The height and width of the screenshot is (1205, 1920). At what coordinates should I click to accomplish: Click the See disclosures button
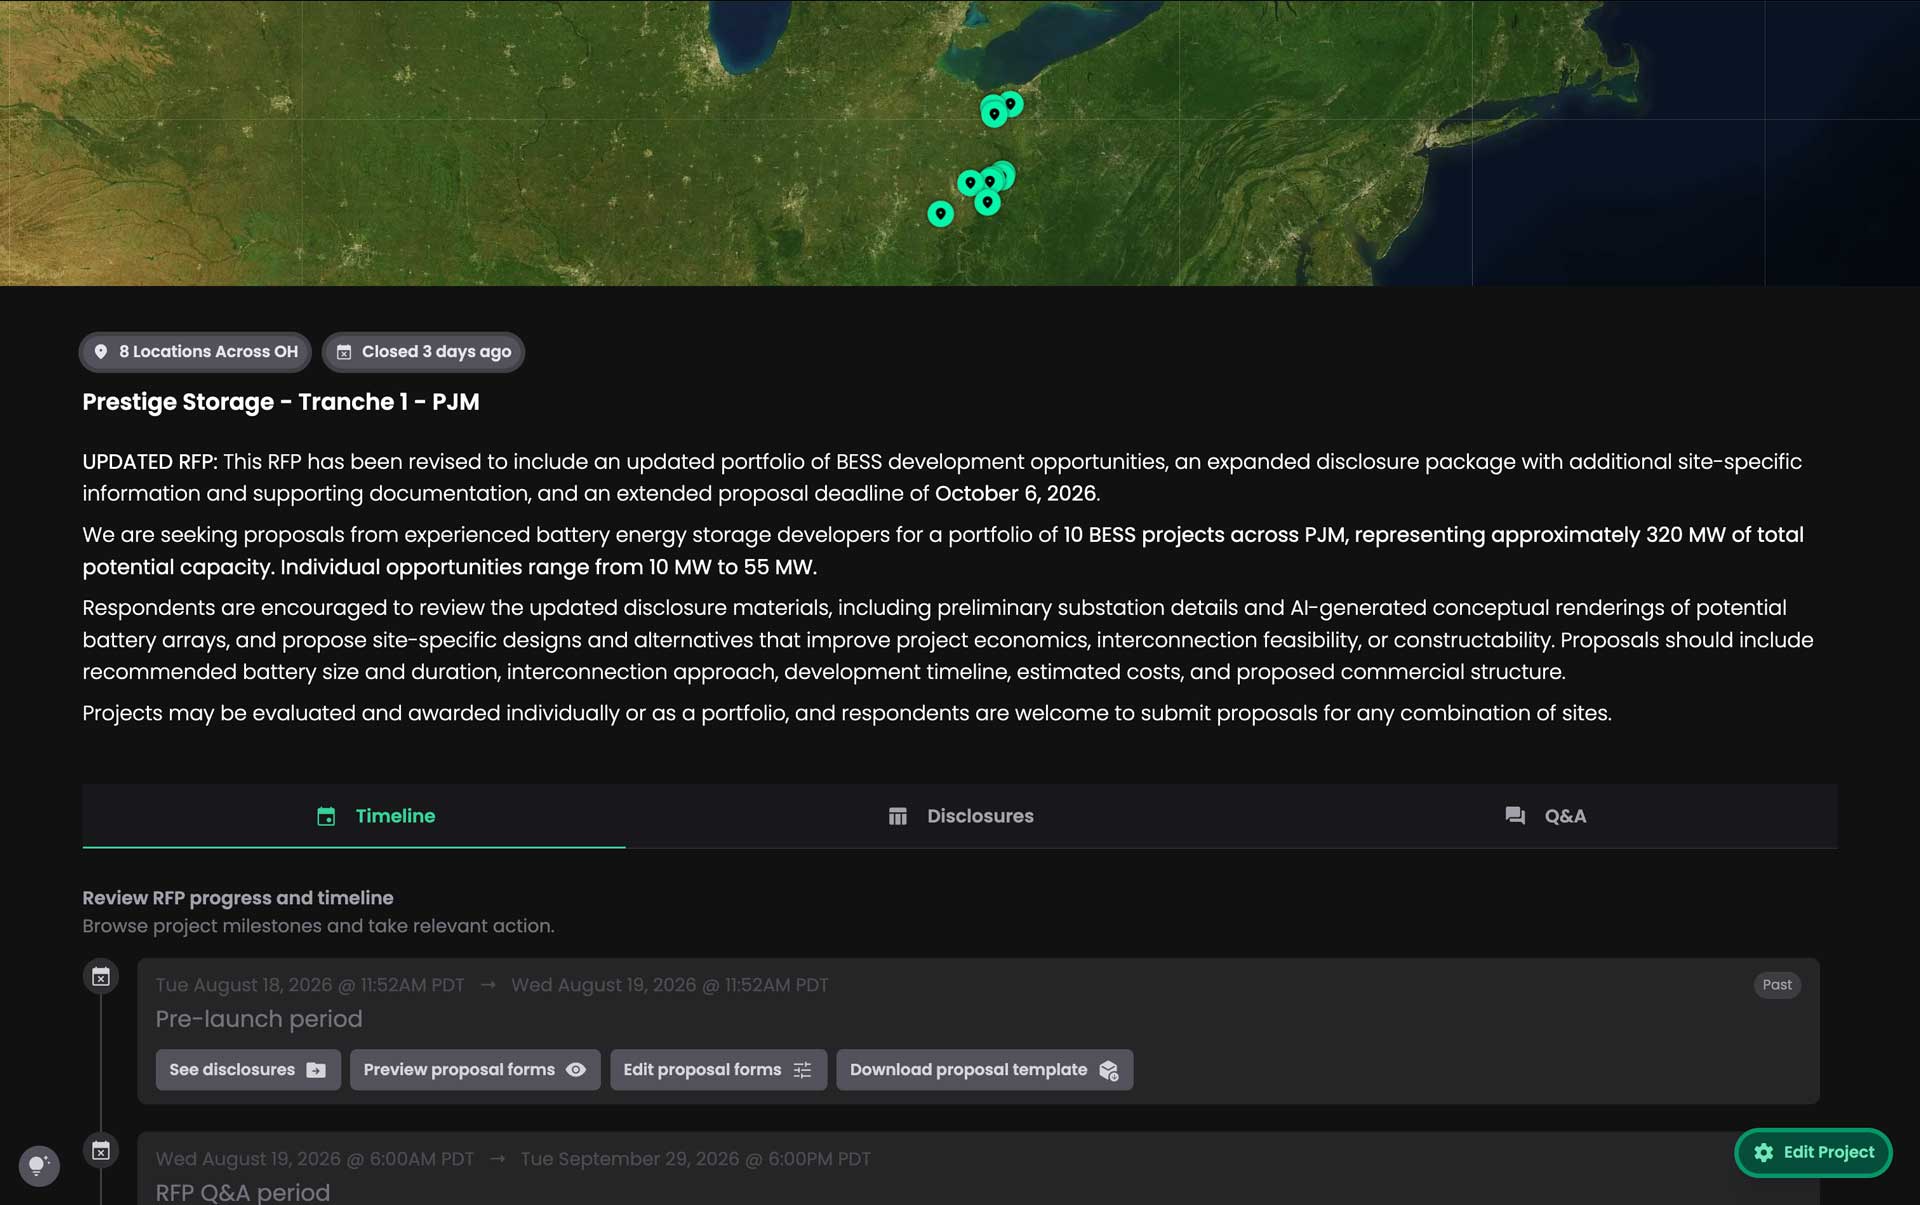click(x=248, y=1070)
